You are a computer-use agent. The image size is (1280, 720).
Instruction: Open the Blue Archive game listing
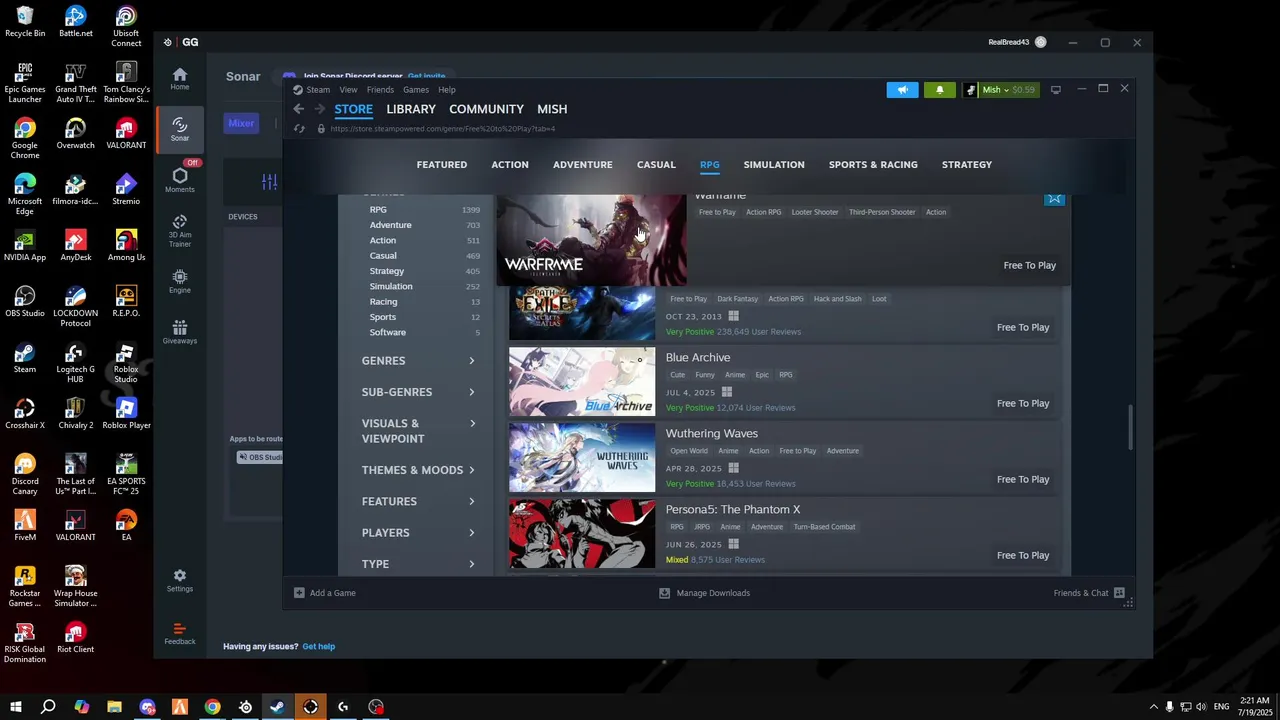[x=784, y=381]
